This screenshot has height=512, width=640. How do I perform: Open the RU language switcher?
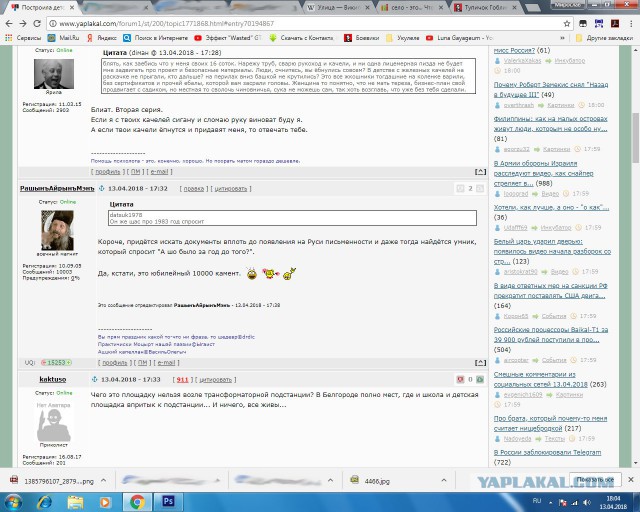tap(537, 501)
